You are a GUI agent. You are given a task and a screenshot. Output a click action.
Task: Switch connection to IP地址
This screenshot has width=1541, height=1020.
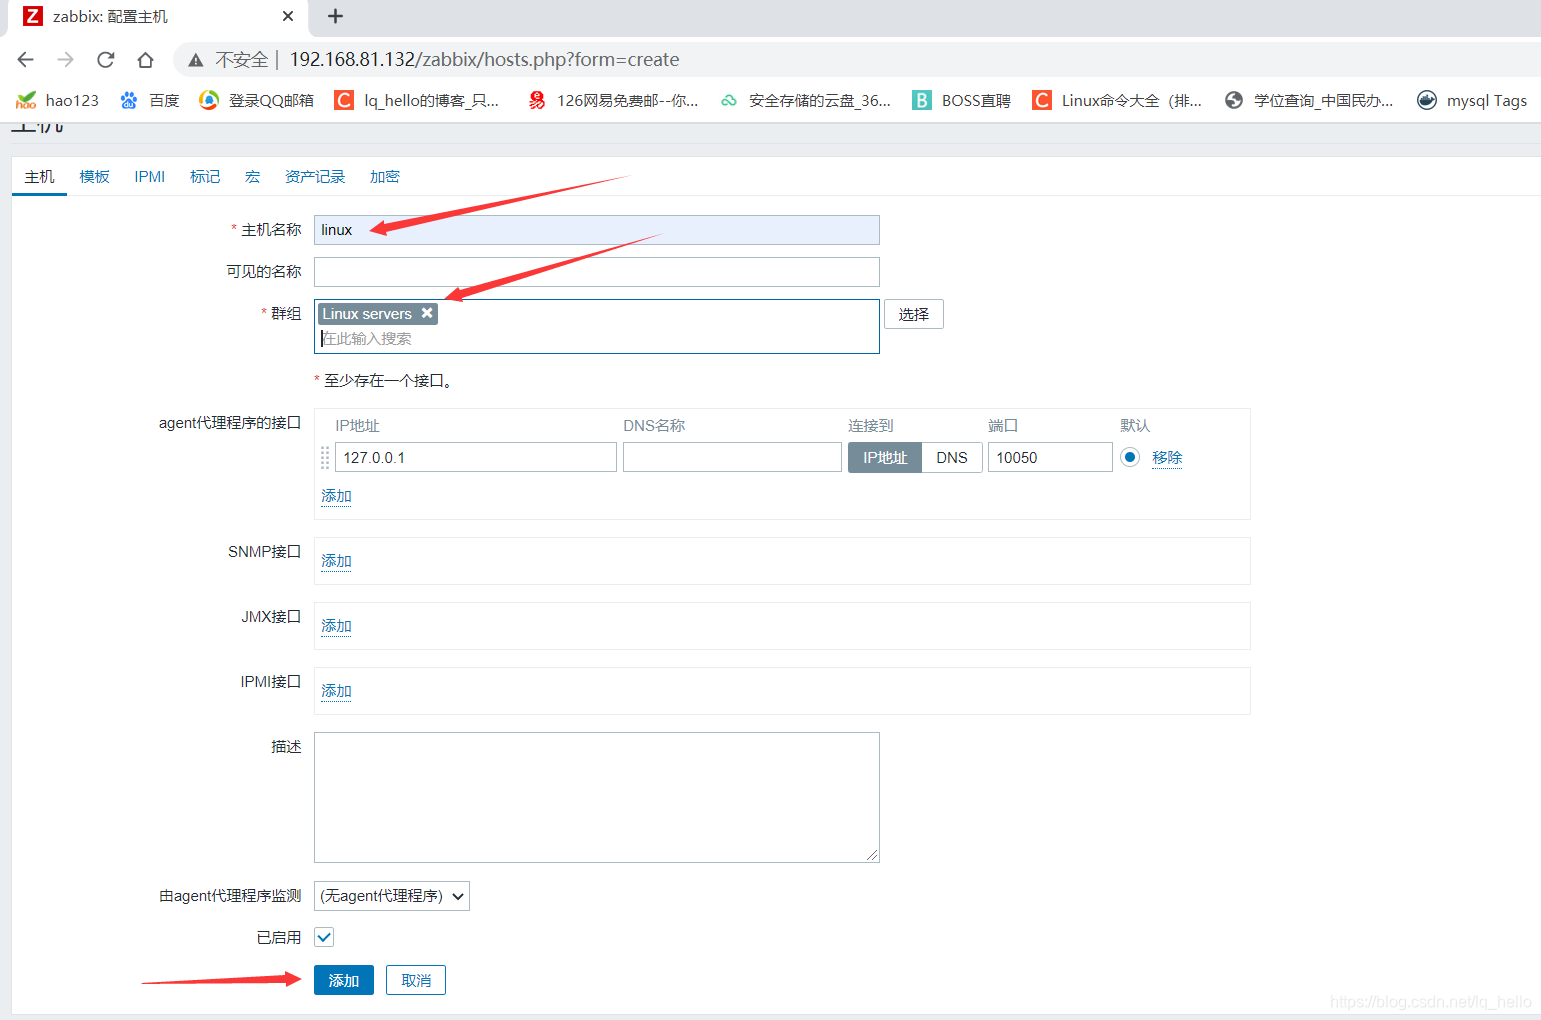(885, 457)
